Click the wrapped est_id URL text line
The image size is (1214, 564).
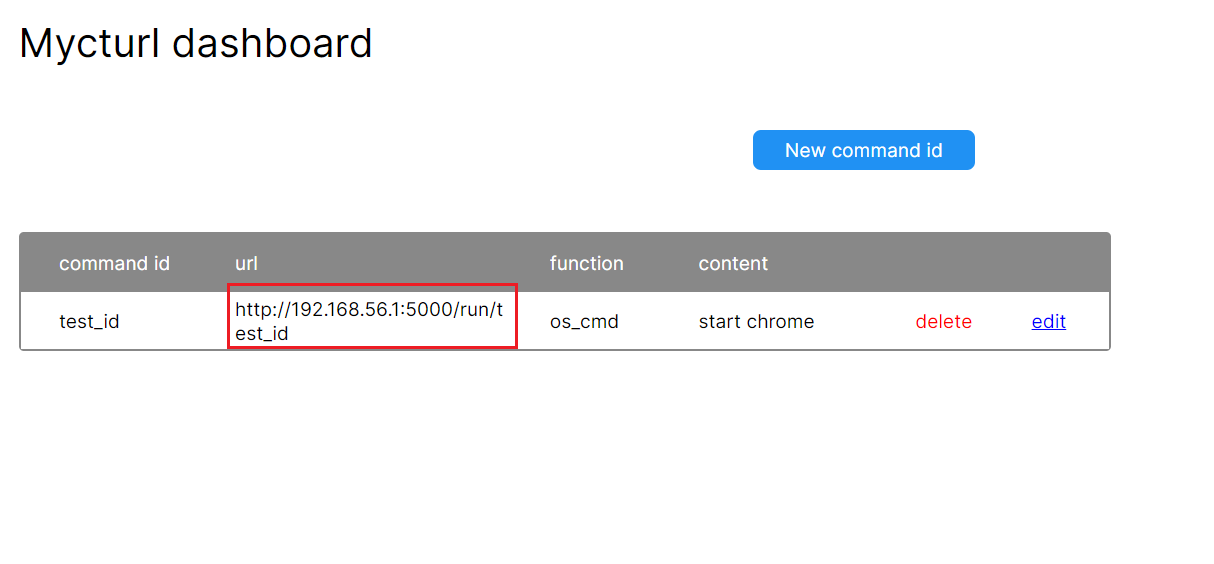click(262, 333)
